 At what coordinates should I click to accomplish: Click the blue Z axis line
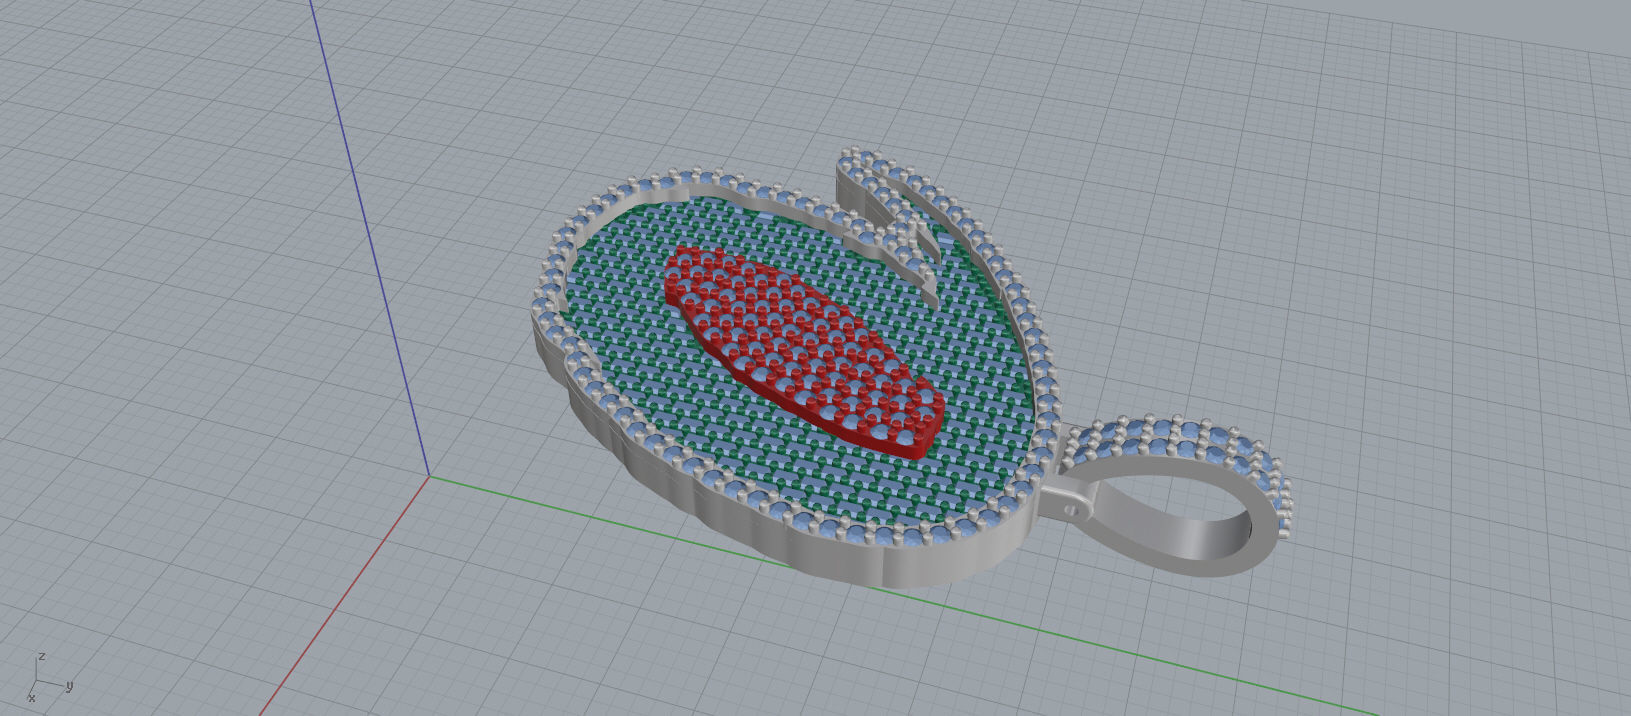click(x=371, y=240)
